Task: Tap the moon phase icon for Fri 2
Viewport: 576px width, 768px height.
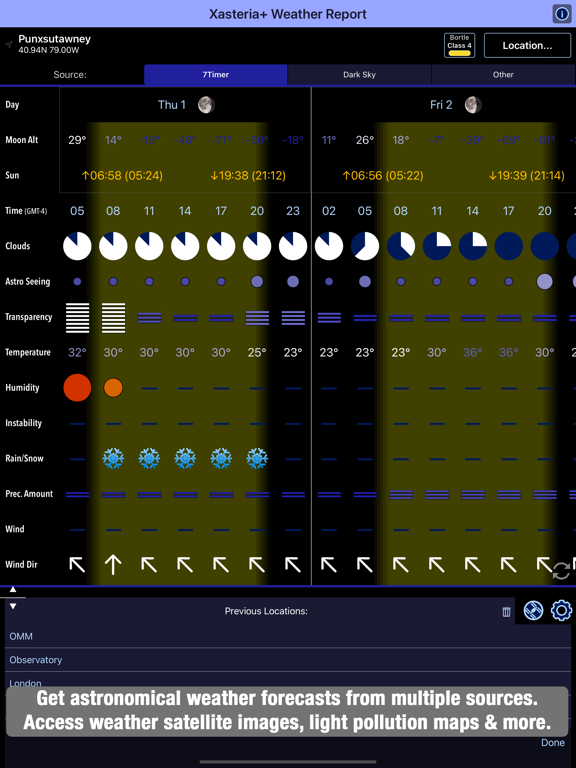Action: click(473, 105)
